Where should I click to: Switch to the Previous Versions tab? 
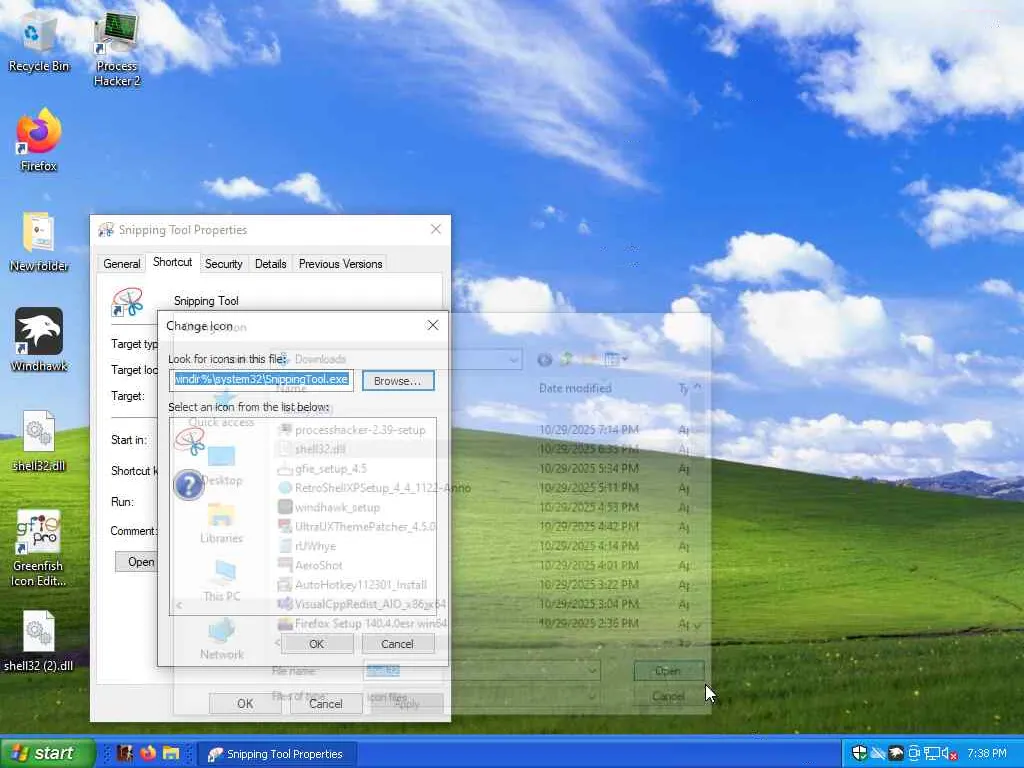point(340,264)
